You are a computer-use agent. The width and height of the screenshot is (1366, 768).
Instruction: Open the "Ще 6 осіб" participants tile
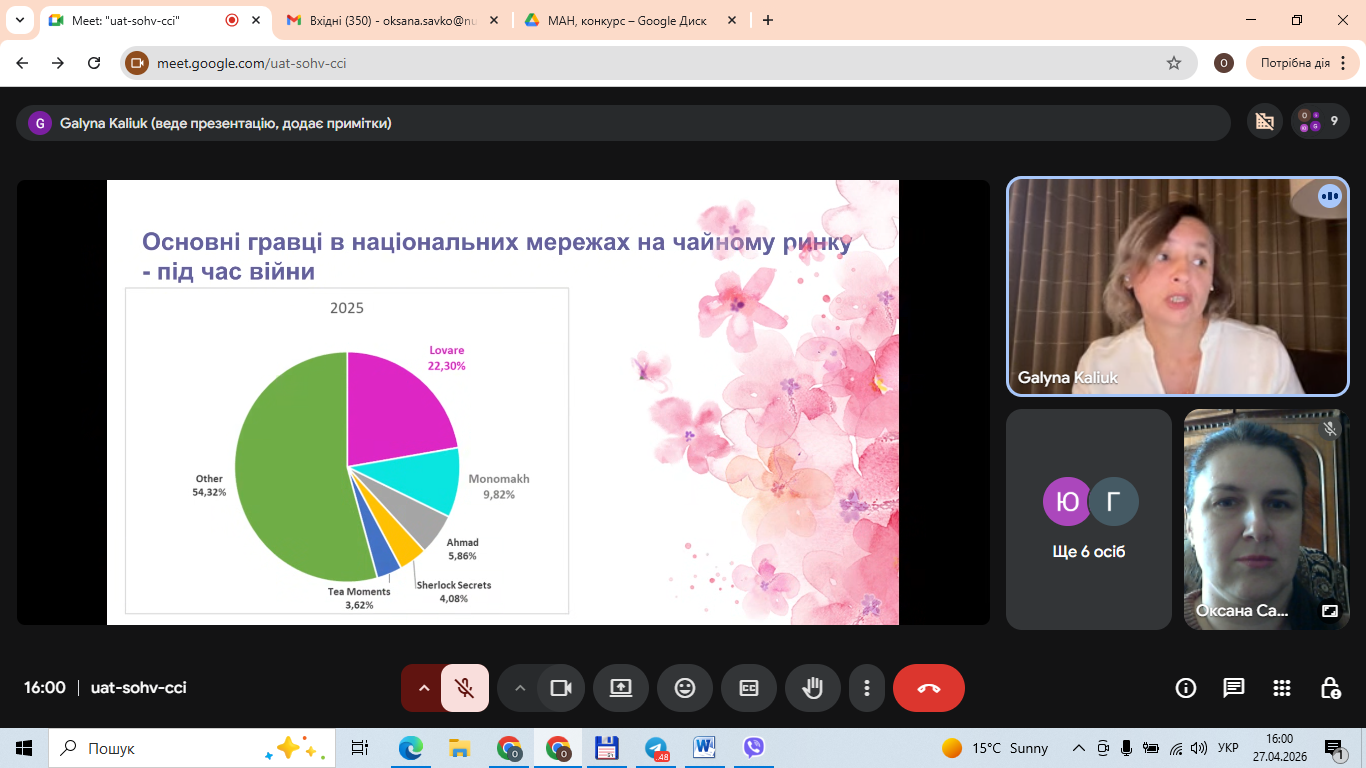pyautogui.click(x=1089, y=519)
